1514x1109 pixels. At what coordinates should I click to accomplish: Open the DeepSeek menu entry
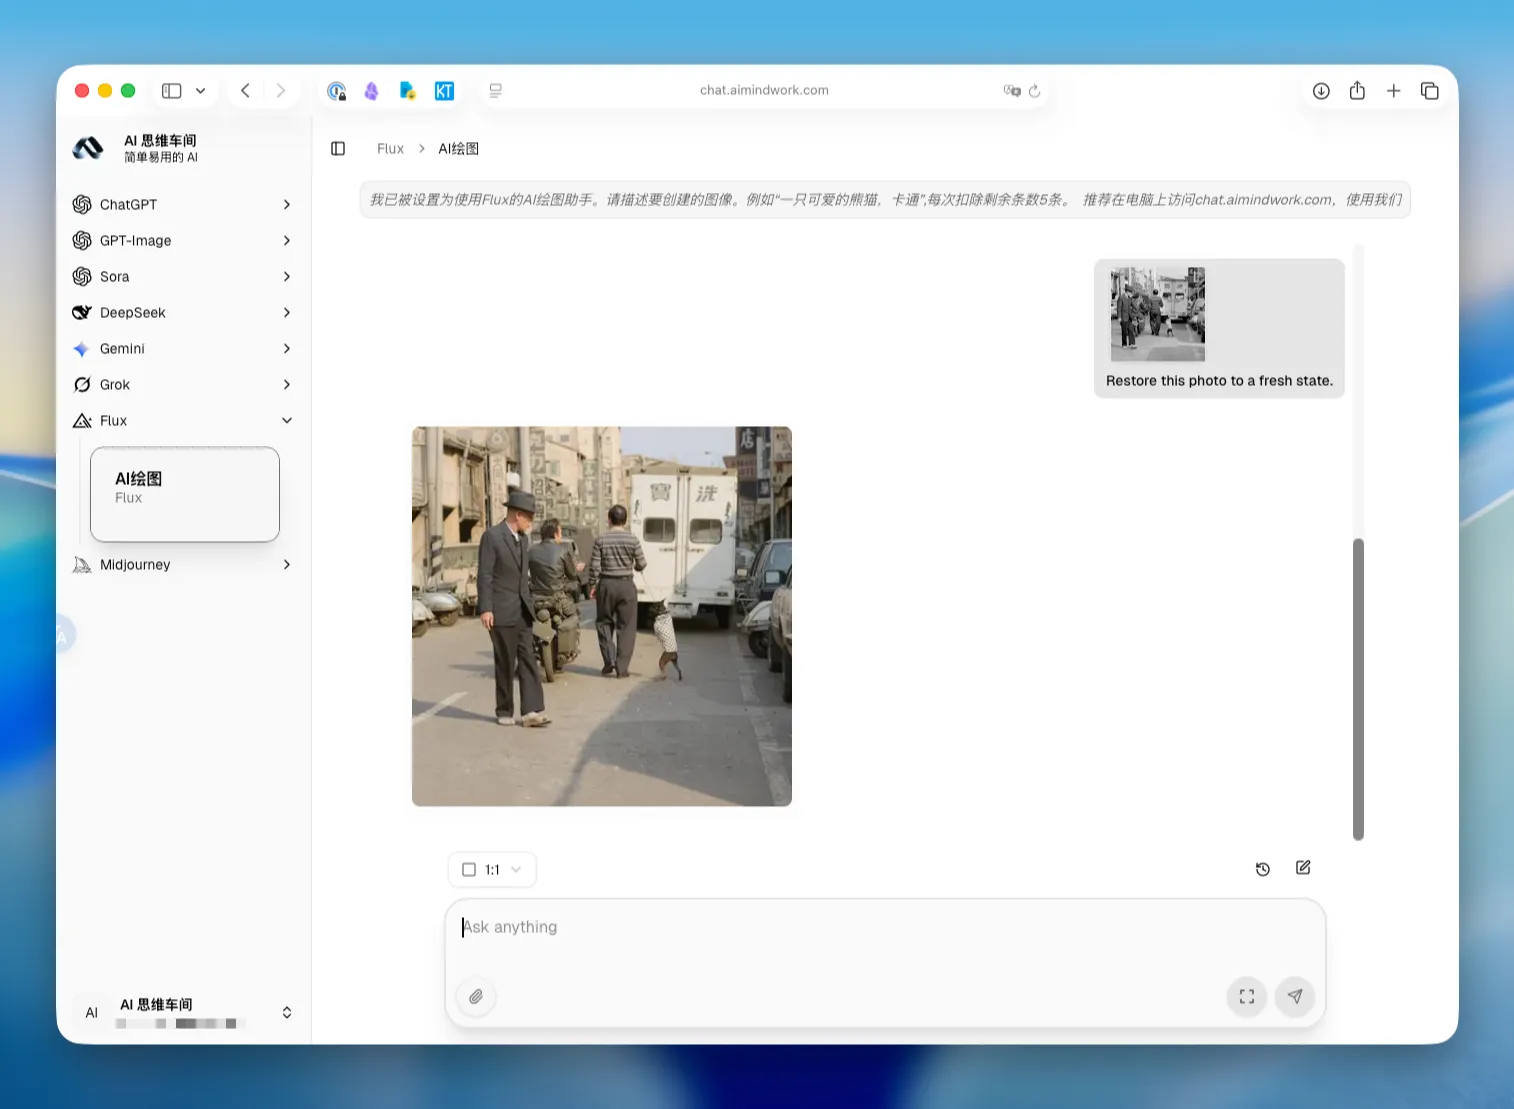(x=183, y=313)
